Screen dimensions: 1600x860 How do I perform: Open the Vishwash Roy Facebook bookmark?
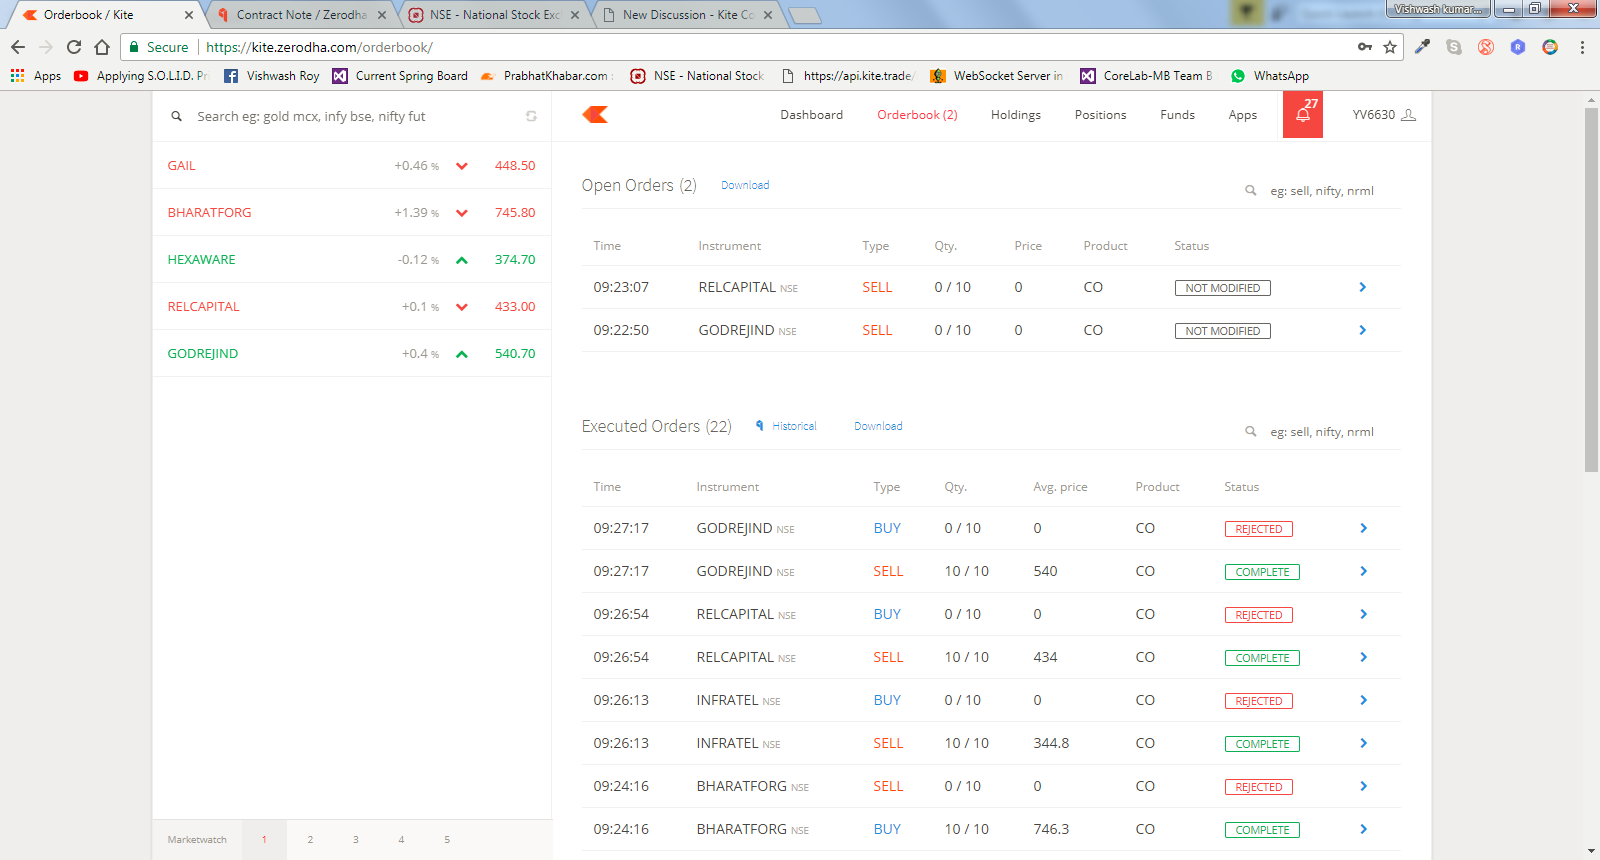(x=271, y=76)
